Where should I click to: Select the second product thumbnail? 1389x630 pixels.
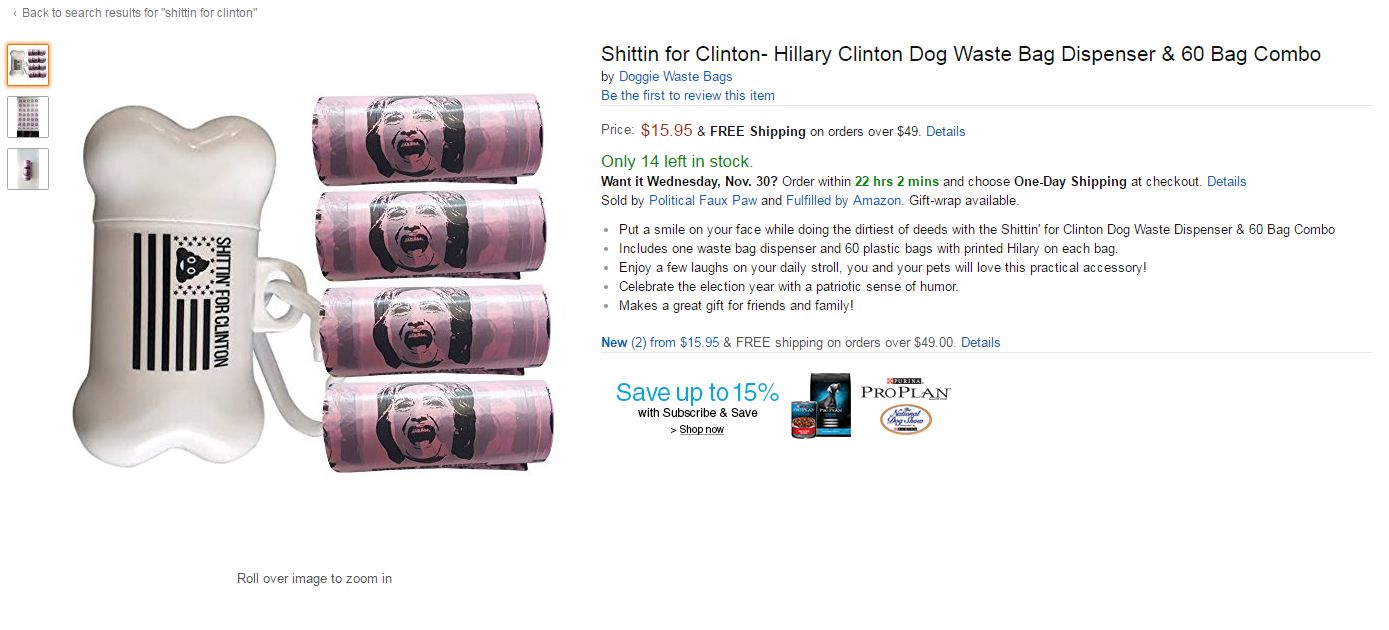point(28,117)
